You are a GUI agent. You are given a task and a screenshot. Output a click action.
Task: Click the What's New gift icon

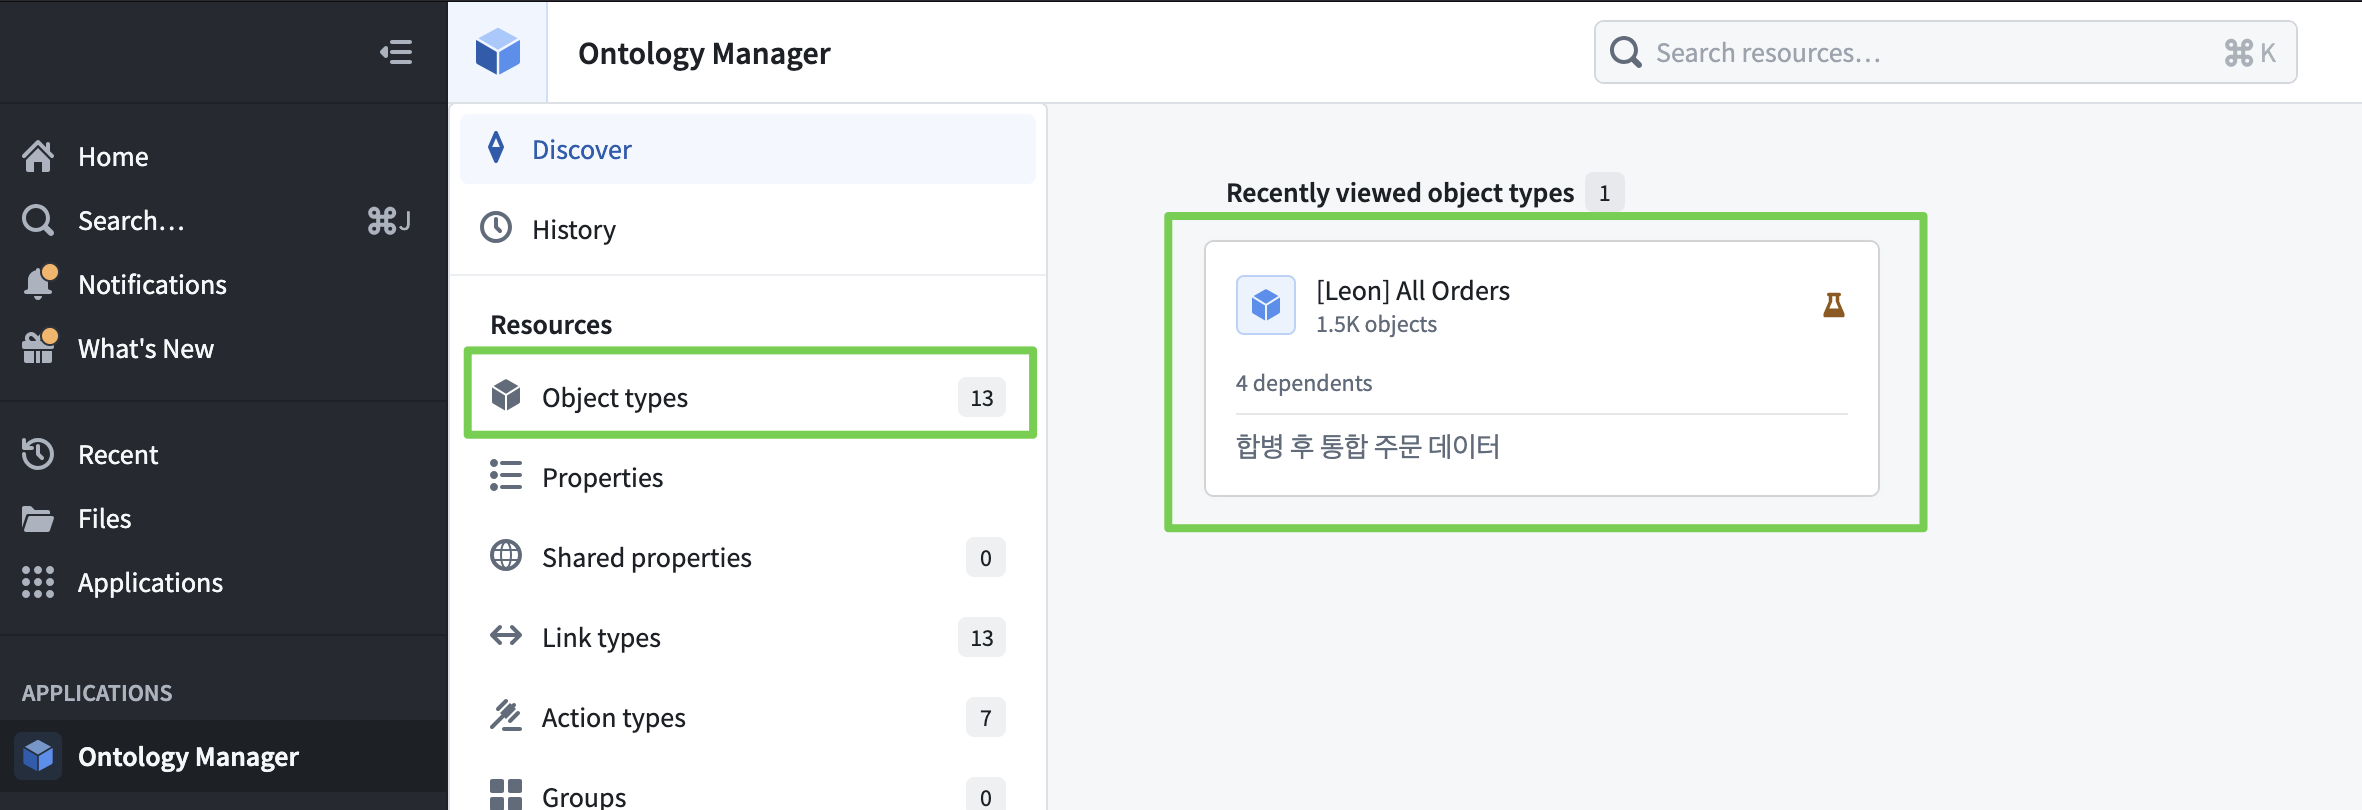click(x=40, y=348)
